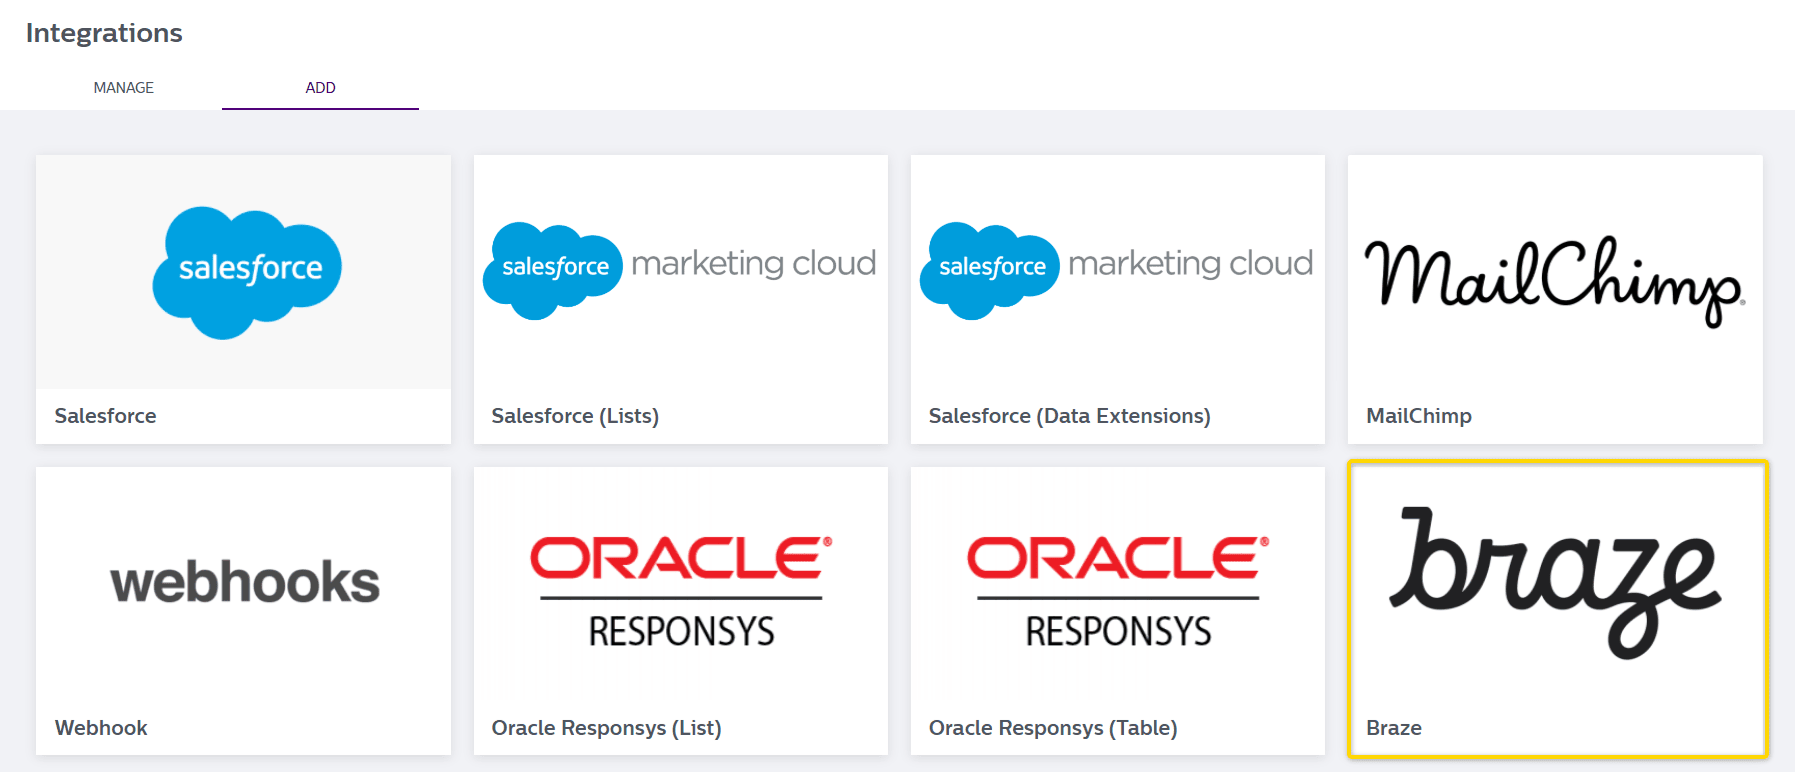Image resolution: width=1795 pixels, height=772 pixels.
Task: Click the blue Salesforce cloud logo in the first card
Action: tap(247, 271)
